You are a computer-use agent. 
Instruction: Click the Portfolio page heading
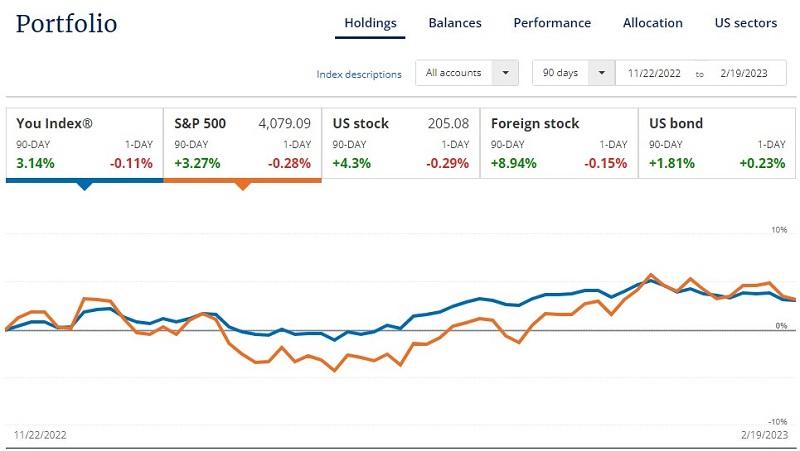pyautogui.click(x=66, y=24)
